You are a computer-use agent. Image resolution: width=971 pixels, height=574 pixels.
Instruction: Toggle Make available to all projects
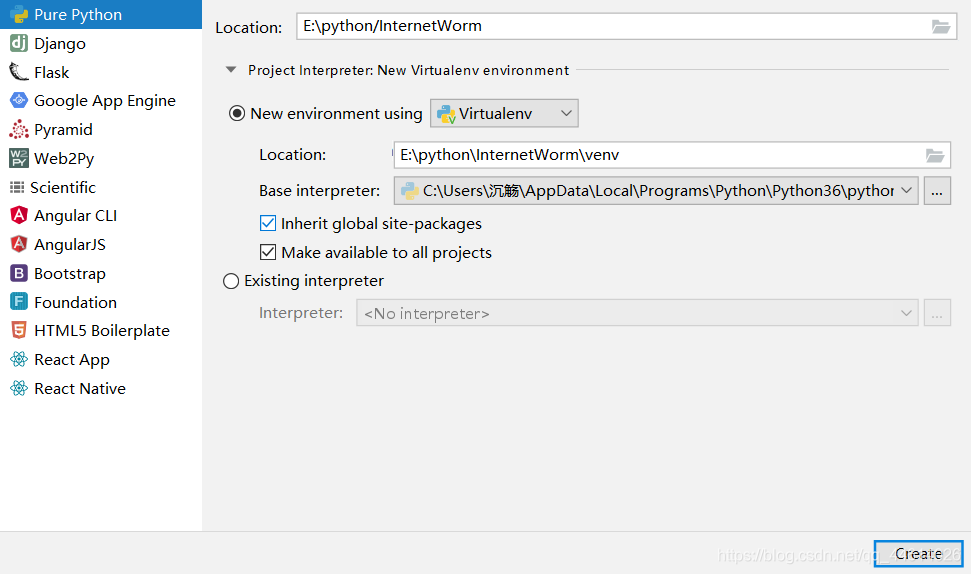click(268, 252)
